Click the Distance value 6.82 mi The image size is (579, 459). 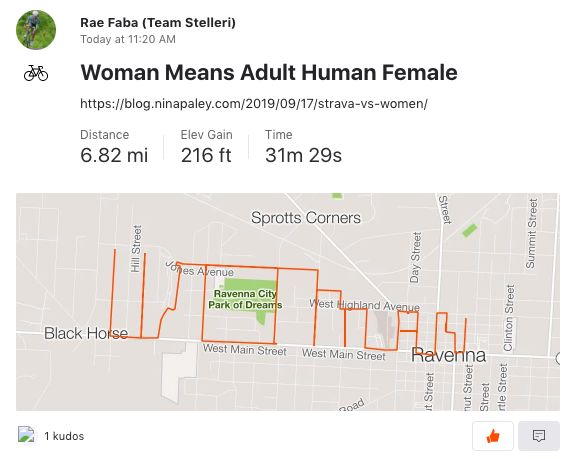pyautogui.click(x=114, y=155)
